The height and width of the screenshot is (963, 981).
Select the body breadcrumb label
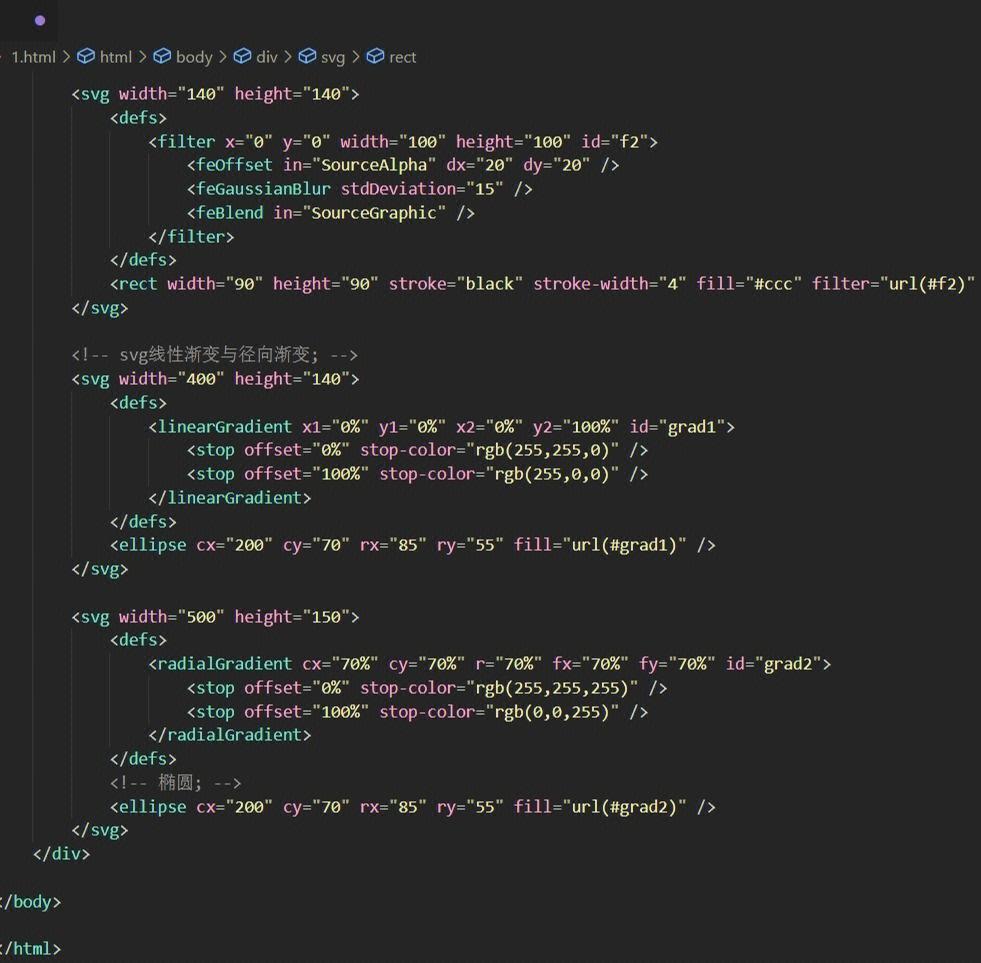194,58
